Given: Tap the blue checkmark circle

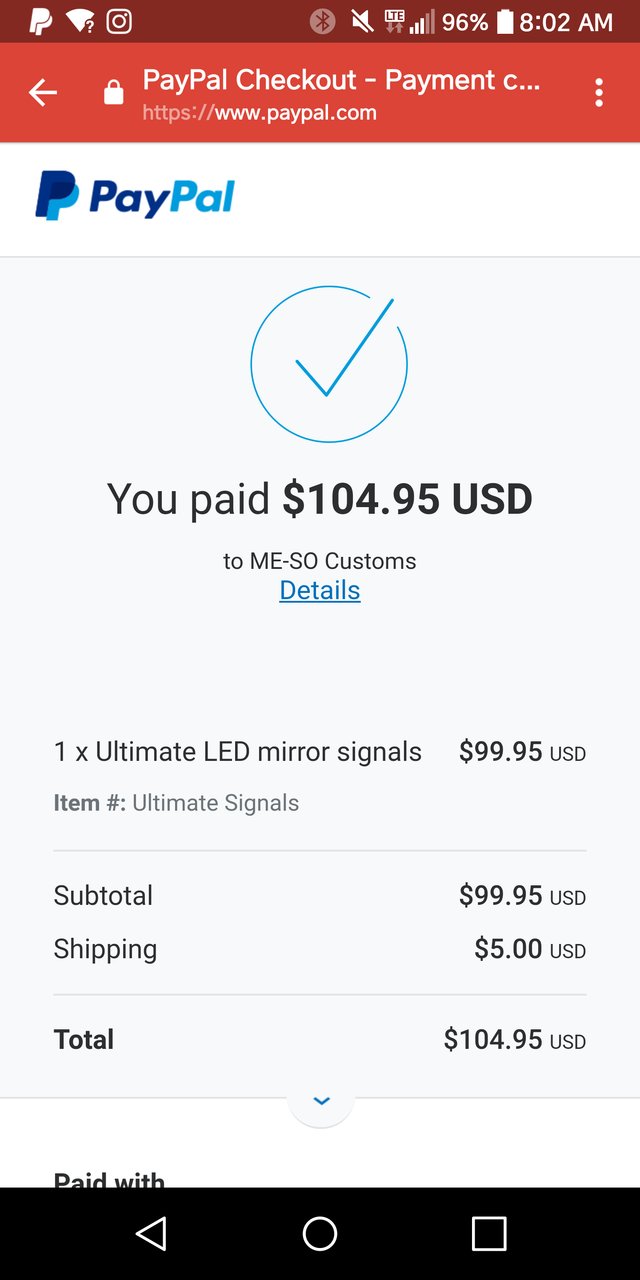Looking at the screenshot, I should click(x=329, y=364).
